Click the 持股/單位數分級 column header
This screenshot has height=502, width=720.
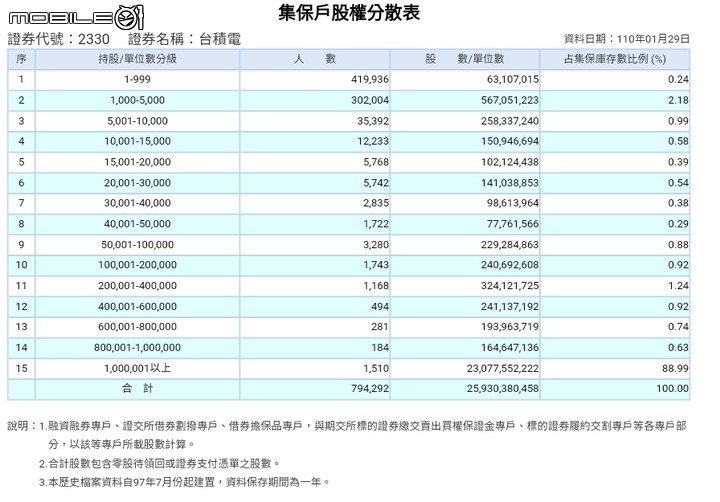(x=137, y=59)
